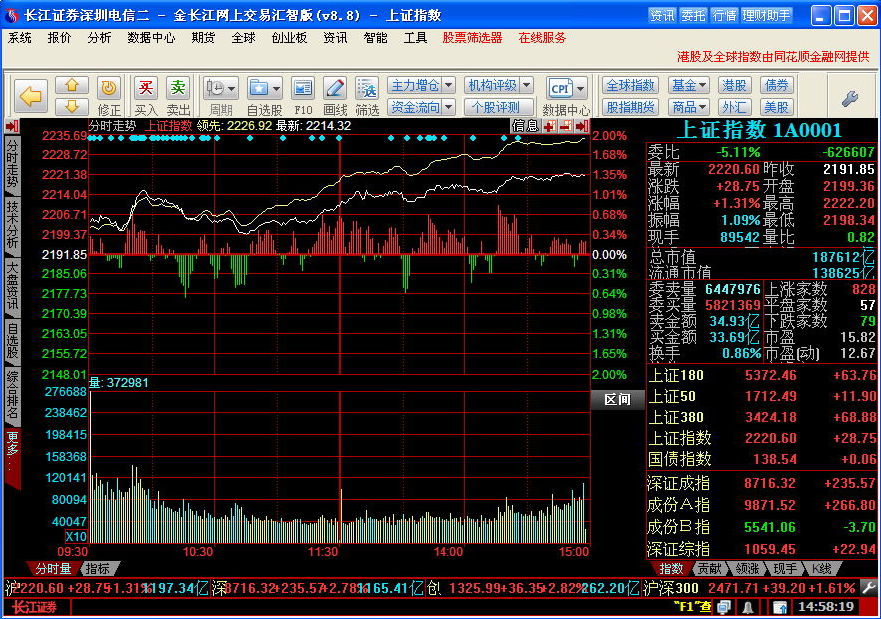This screenshot has height=619, width=881.
Task: Open the red 股票筛选器 menu item
Action: pos(472,38)
